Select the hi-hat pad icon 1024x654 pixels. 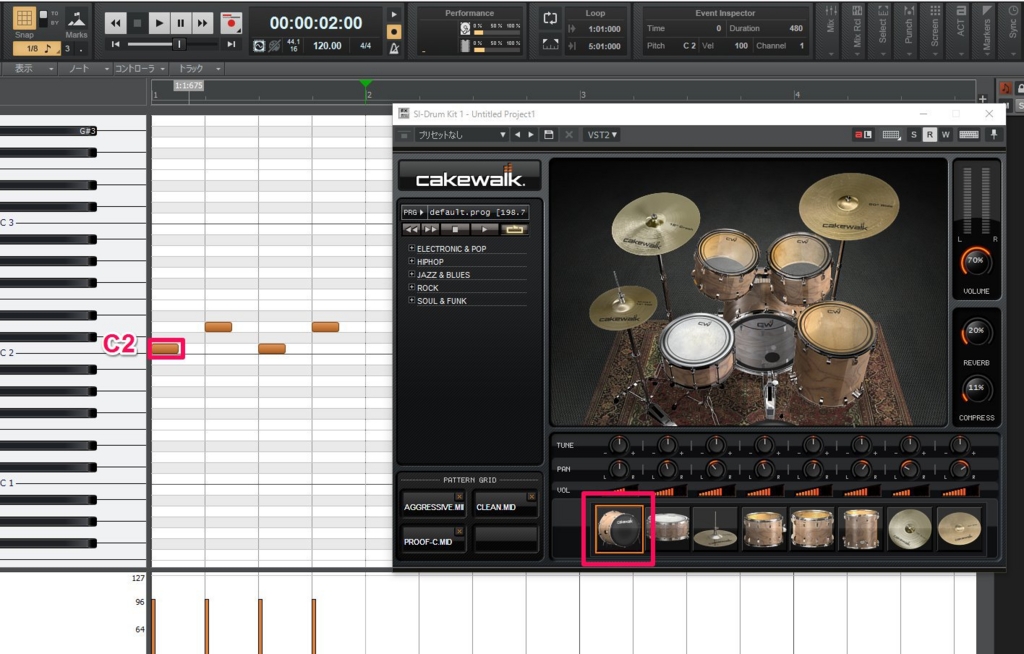pos(716,529)
